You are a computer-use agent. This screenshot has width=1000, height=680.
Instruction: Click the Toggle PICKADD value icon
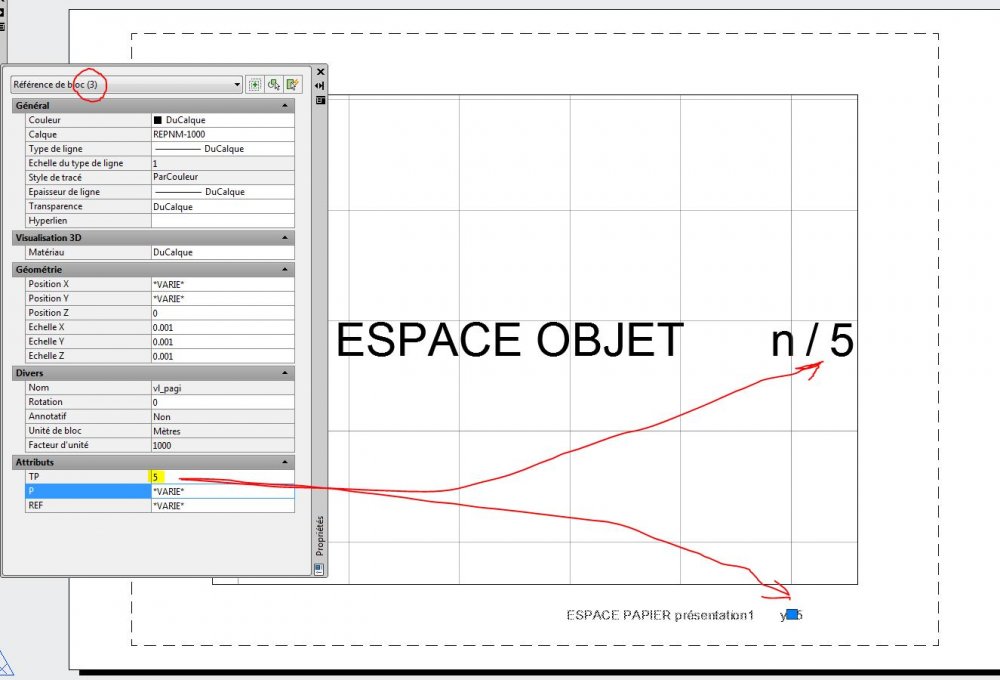click(x=254, y=84)
